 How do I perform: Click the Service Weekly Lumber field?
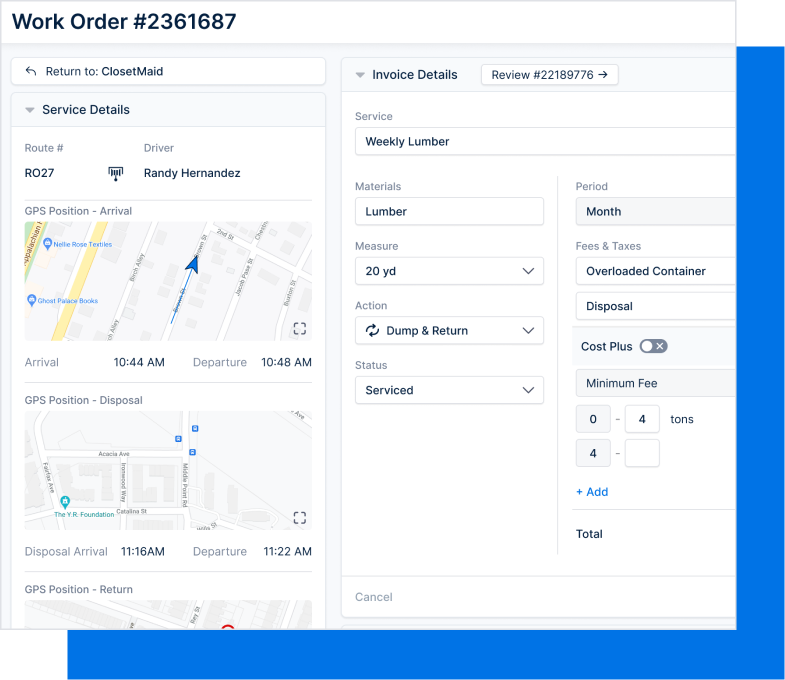click(x=545, y=141)
